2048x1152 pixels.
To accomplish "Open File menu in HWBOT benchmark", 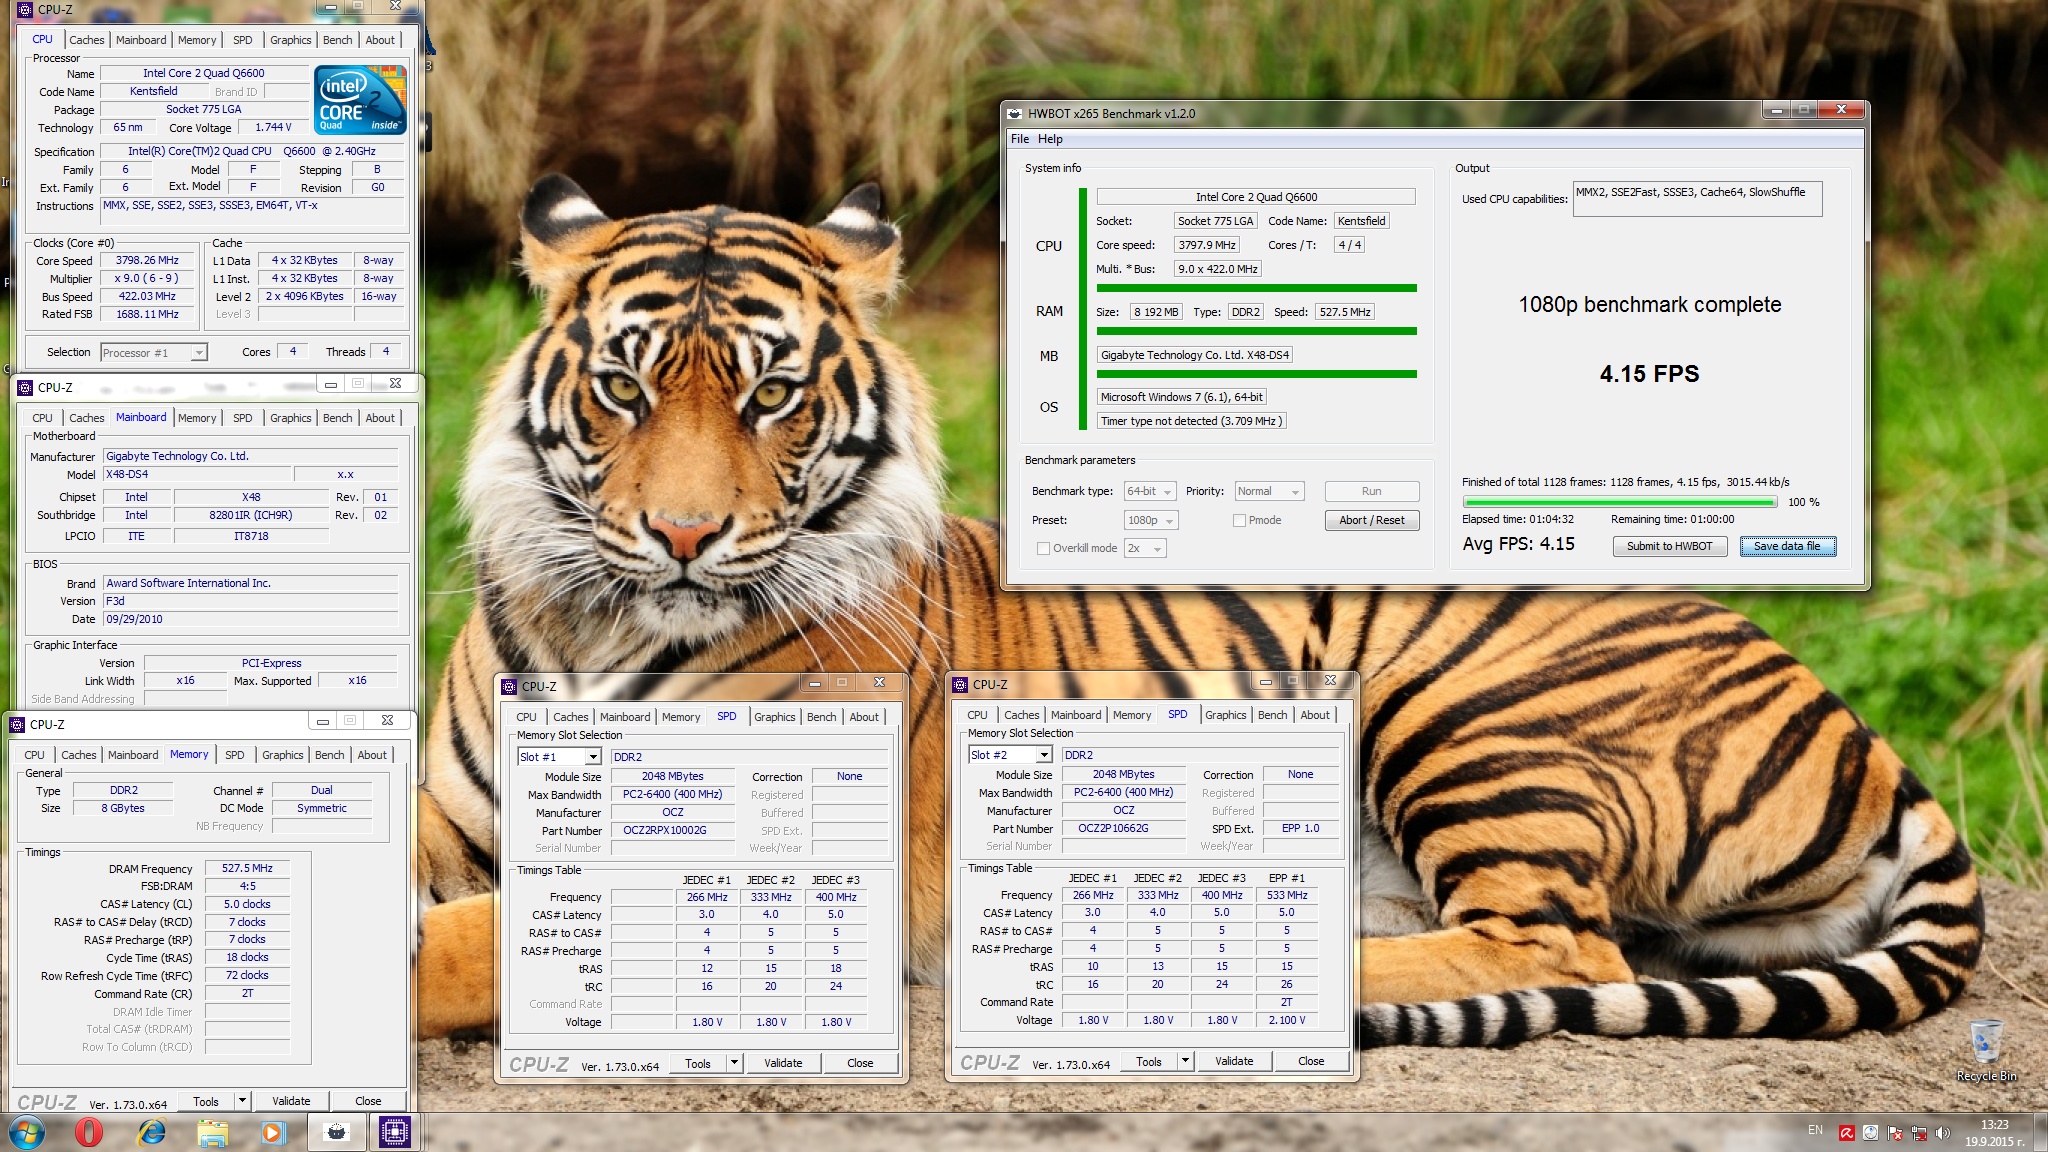I will coord(1020,139).
